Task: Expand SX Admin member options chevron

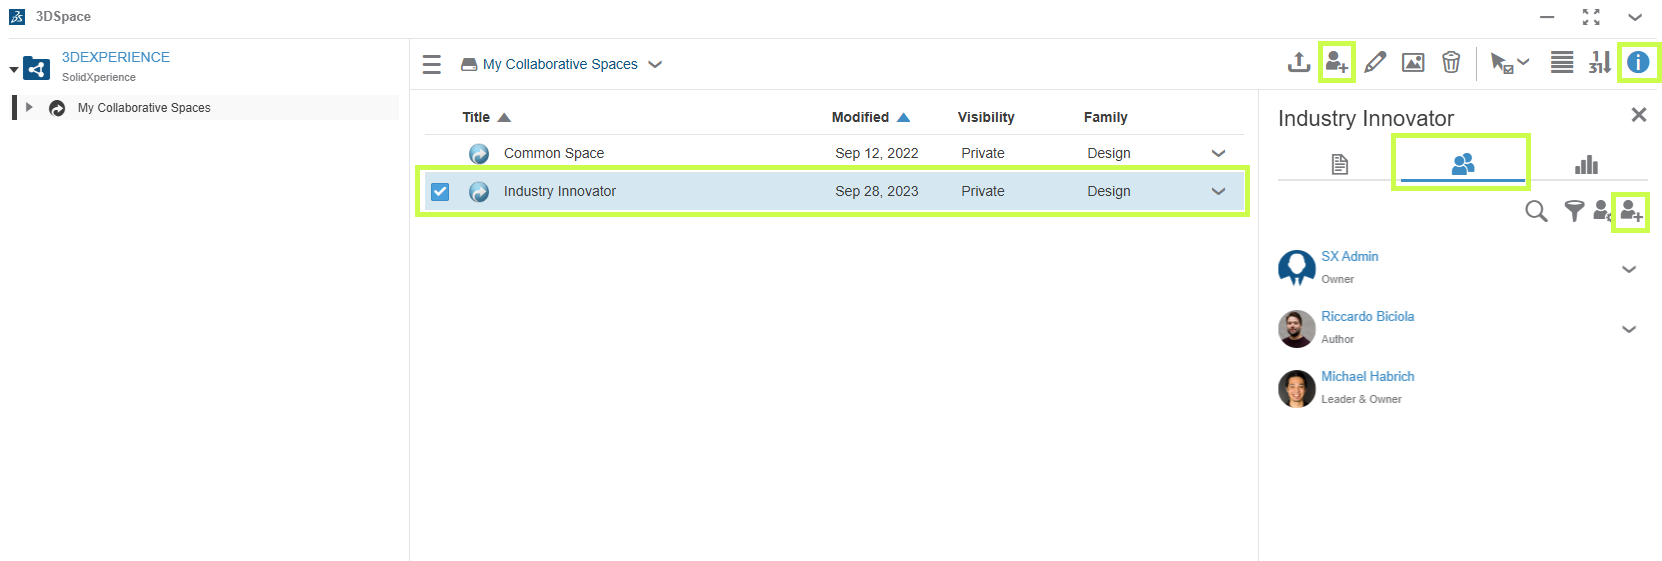Action: tap(1628, 269)
